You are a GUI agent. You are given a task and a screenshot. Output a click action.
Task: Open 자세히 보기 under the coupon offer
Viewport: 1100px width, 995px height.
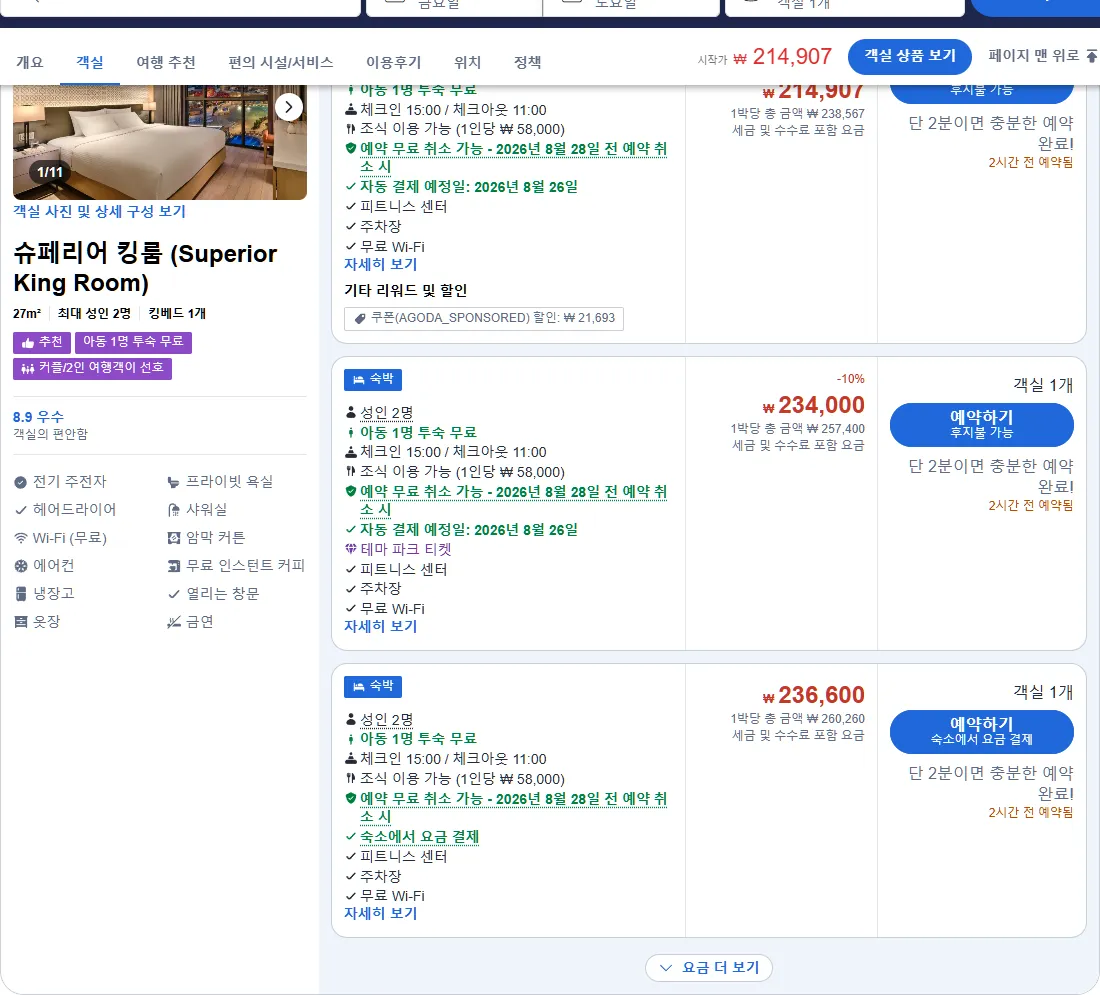(380, 265)
